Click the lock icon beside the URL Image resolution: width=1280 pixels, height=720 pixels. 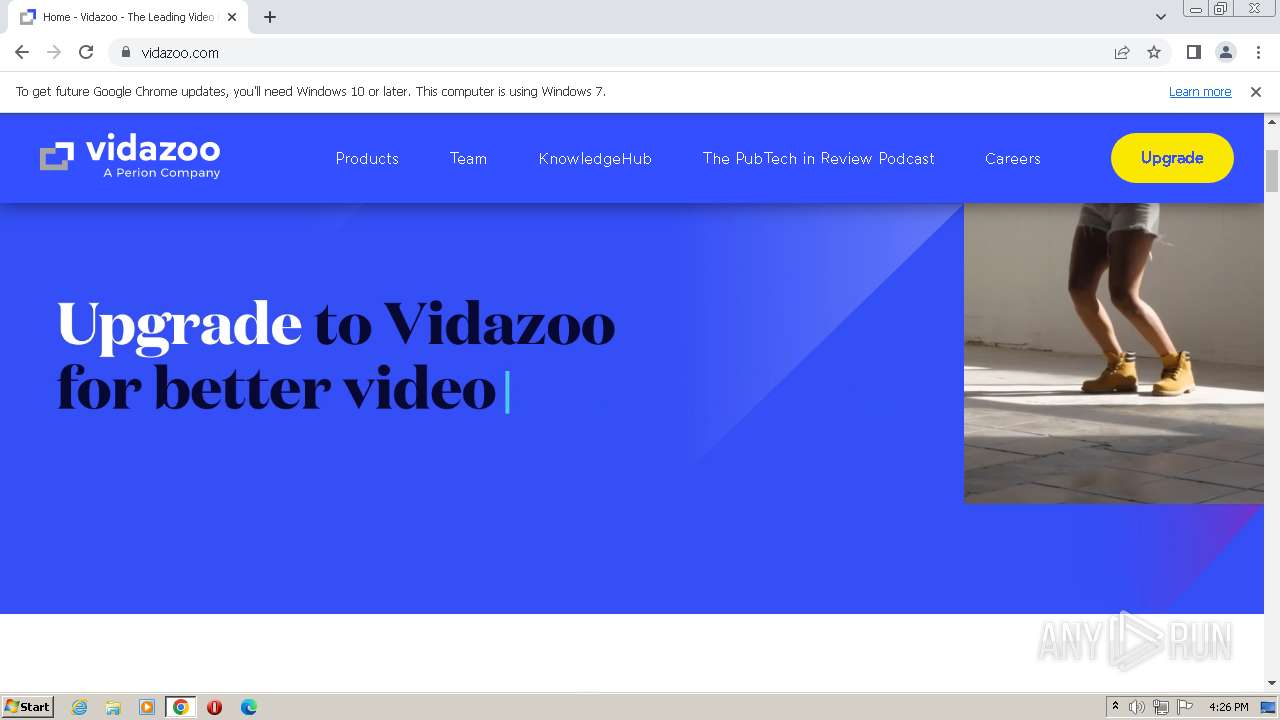click(x=126, y=52)
